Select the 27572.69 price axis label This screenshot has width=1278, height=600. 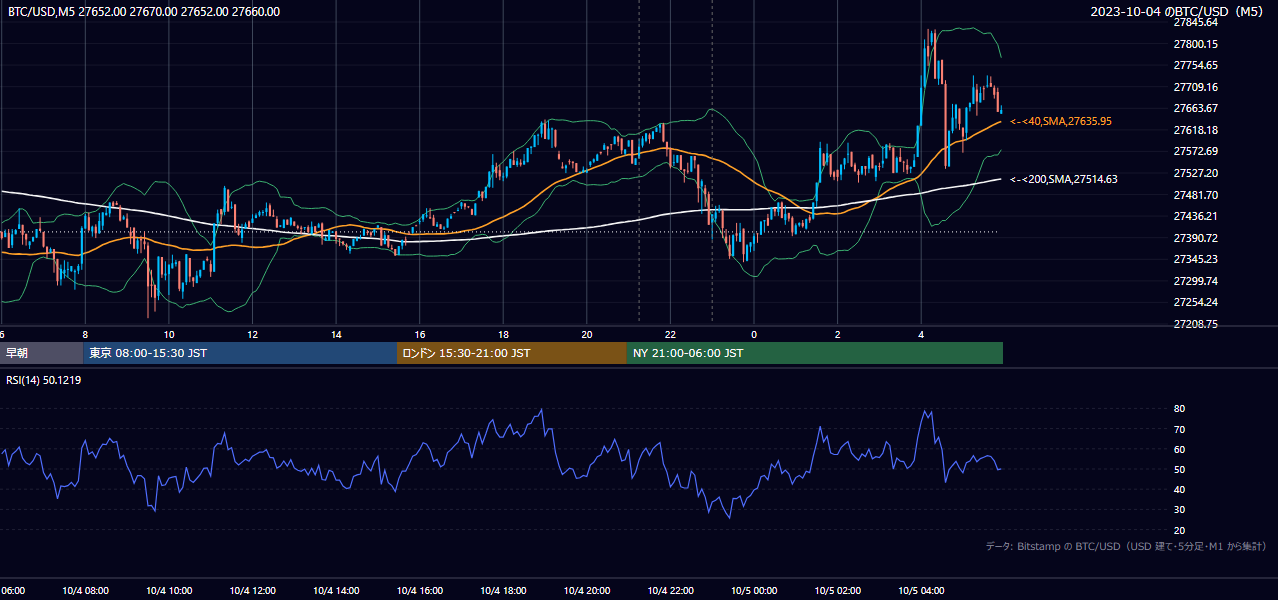coord(1195,151)
